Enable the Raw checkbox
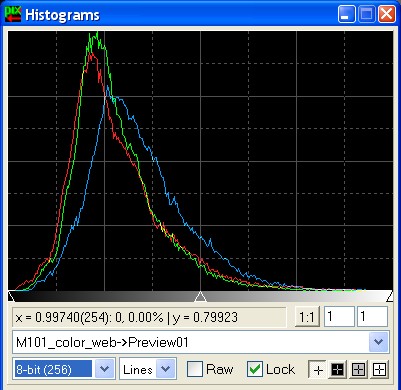The height and width of the screenshot is (390, 401). click(195, 370)
